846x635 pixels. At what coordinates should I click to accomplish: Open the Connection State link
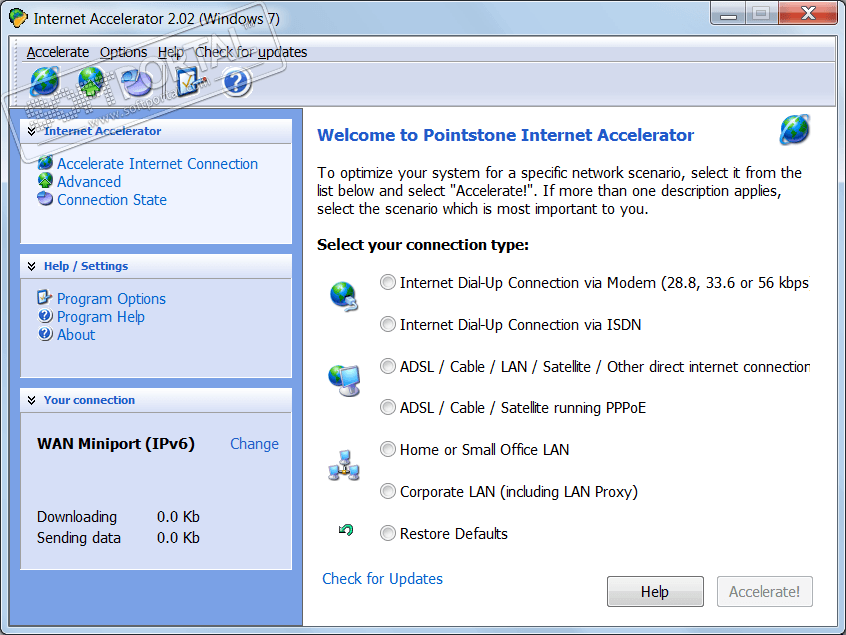(112, 200)
